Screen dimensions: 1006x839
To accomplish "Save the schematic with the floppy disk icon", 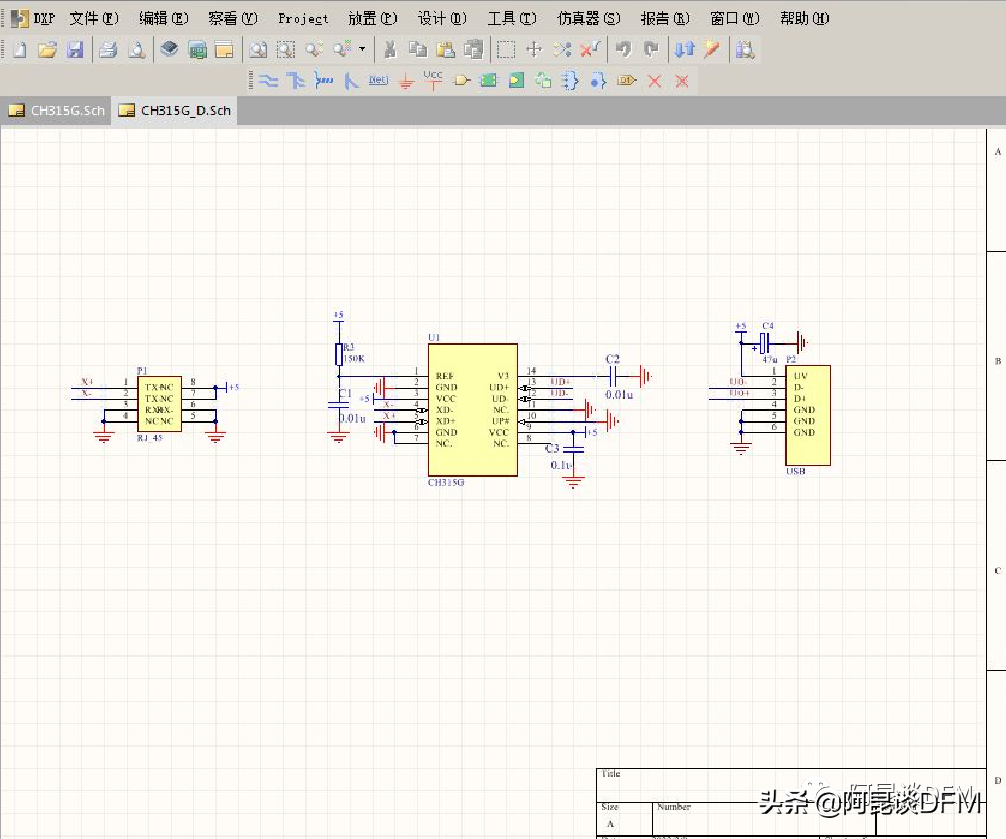I will point(74,49).
